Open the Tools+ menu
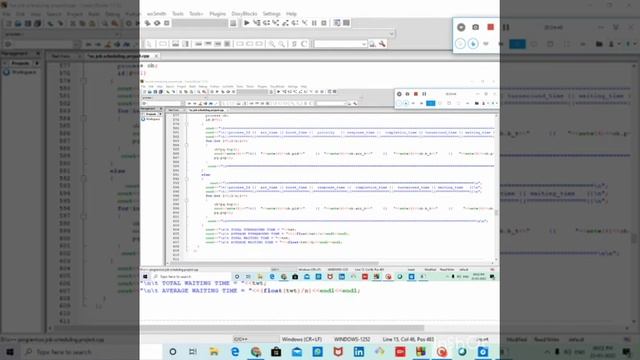The image size is (640, 360). tap(196, 13)
